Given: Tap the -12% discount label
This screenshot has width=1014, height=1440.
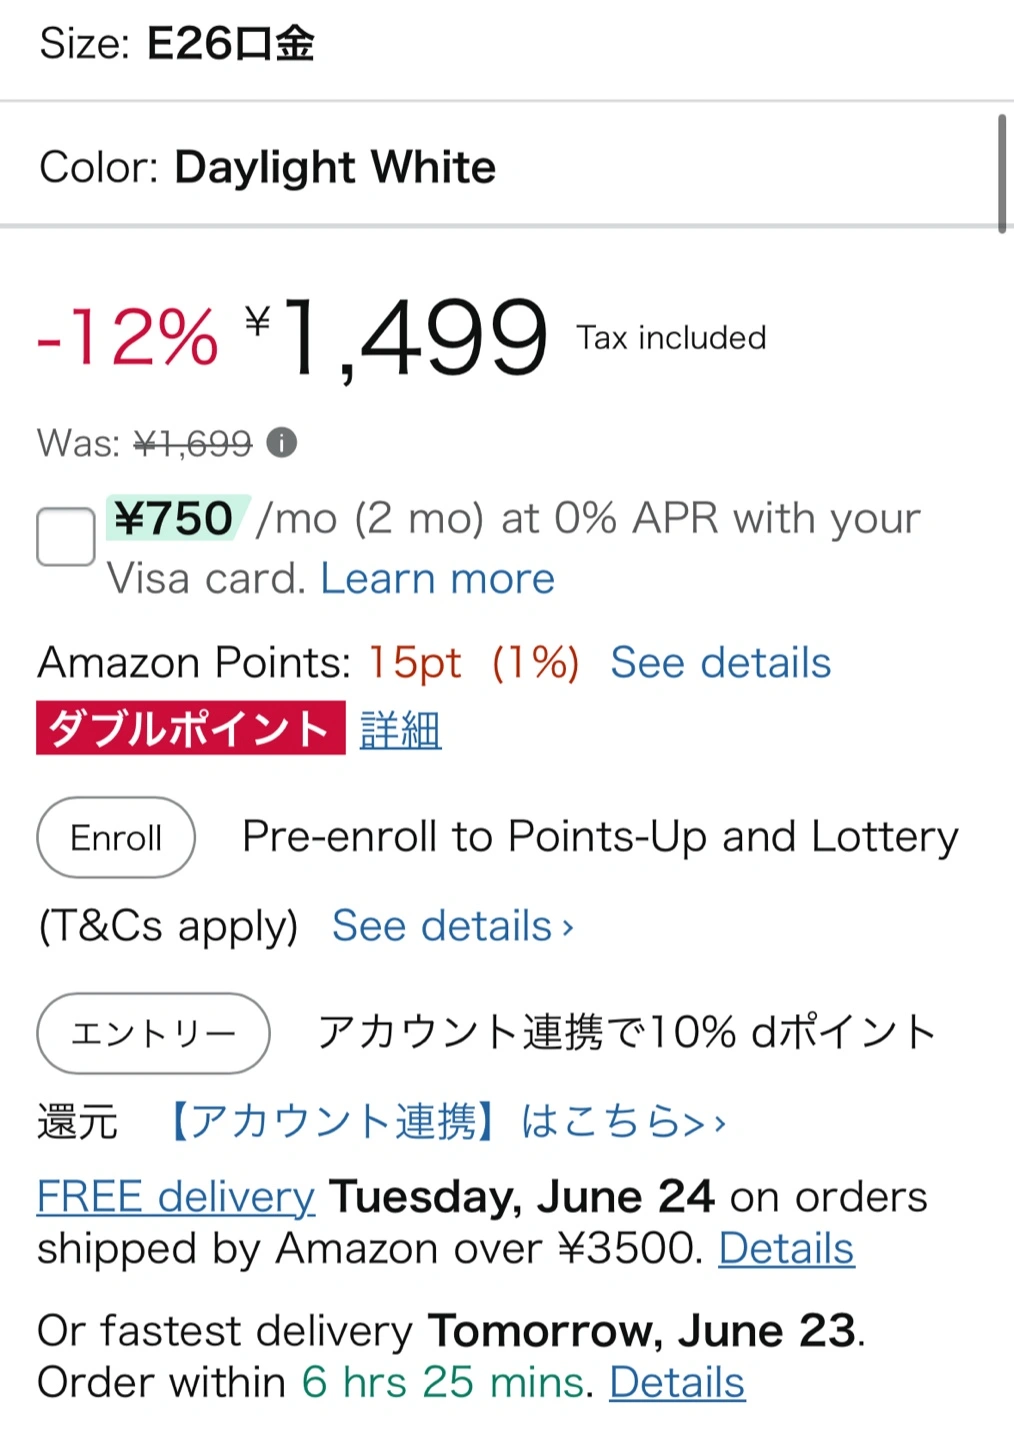Looking at the screenshot, I should [128, 337].
